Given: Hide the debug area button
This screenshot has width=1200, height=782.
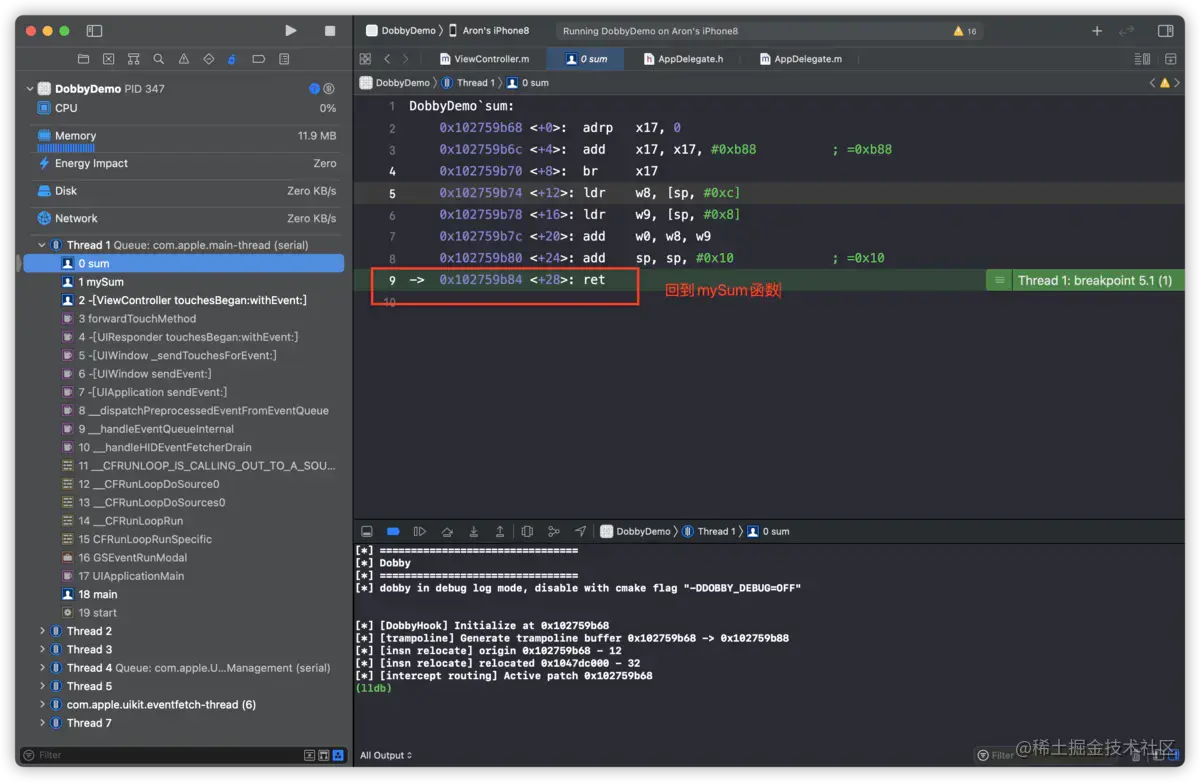Looking at the screenshot, I should point(367,531).
